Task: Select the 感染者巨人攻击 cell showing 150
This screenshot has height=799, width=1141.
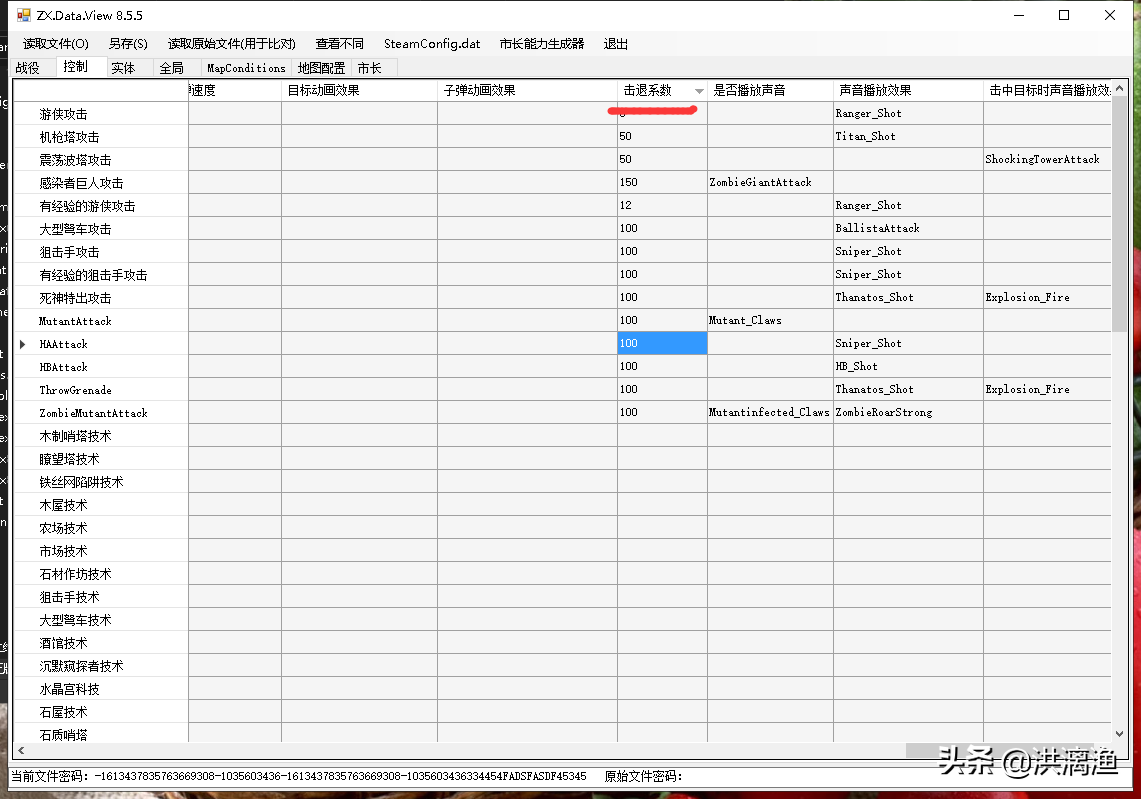Action: click(x=661, y=183)
